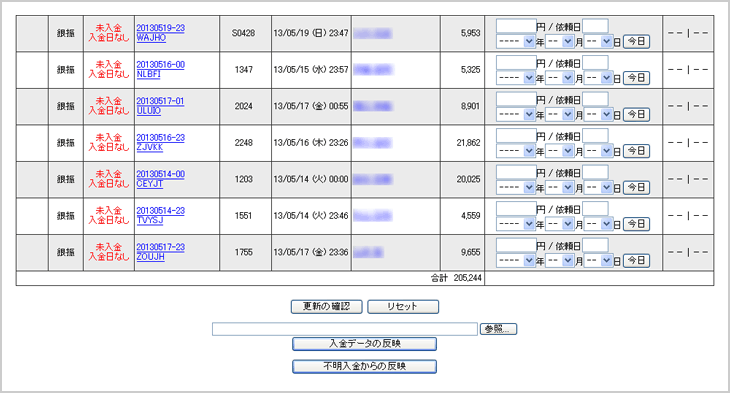Focus the file path field beside 参照
This screenshot has width=730, height=393.
coord(345,329)
